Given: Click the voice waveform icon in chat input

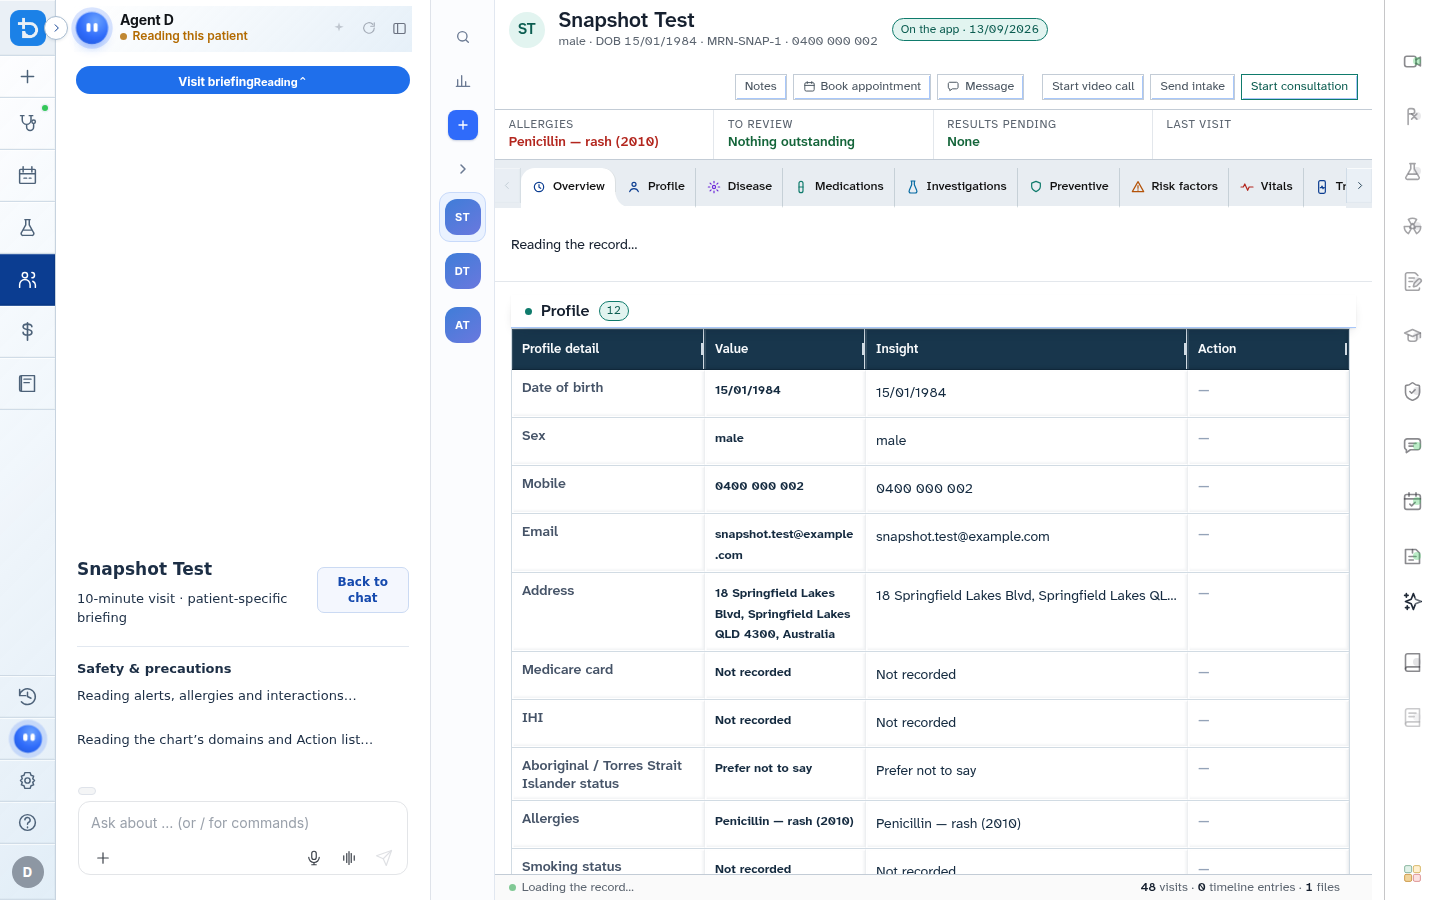Looking at the screenshot, I should coord(349,858).
